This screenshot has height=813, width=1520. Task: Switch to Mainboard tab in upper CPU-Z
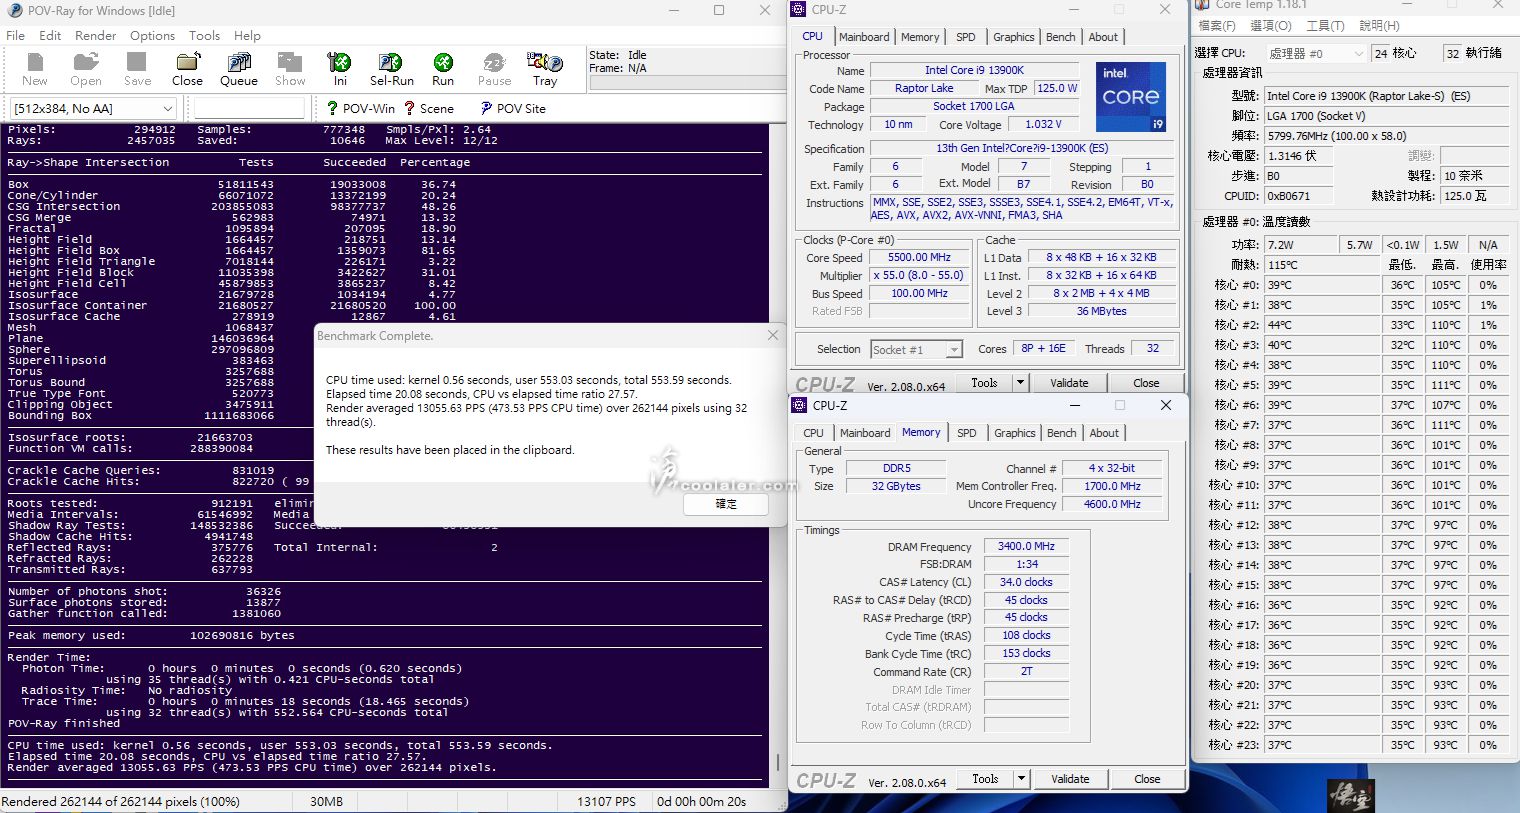pos(864,37)
